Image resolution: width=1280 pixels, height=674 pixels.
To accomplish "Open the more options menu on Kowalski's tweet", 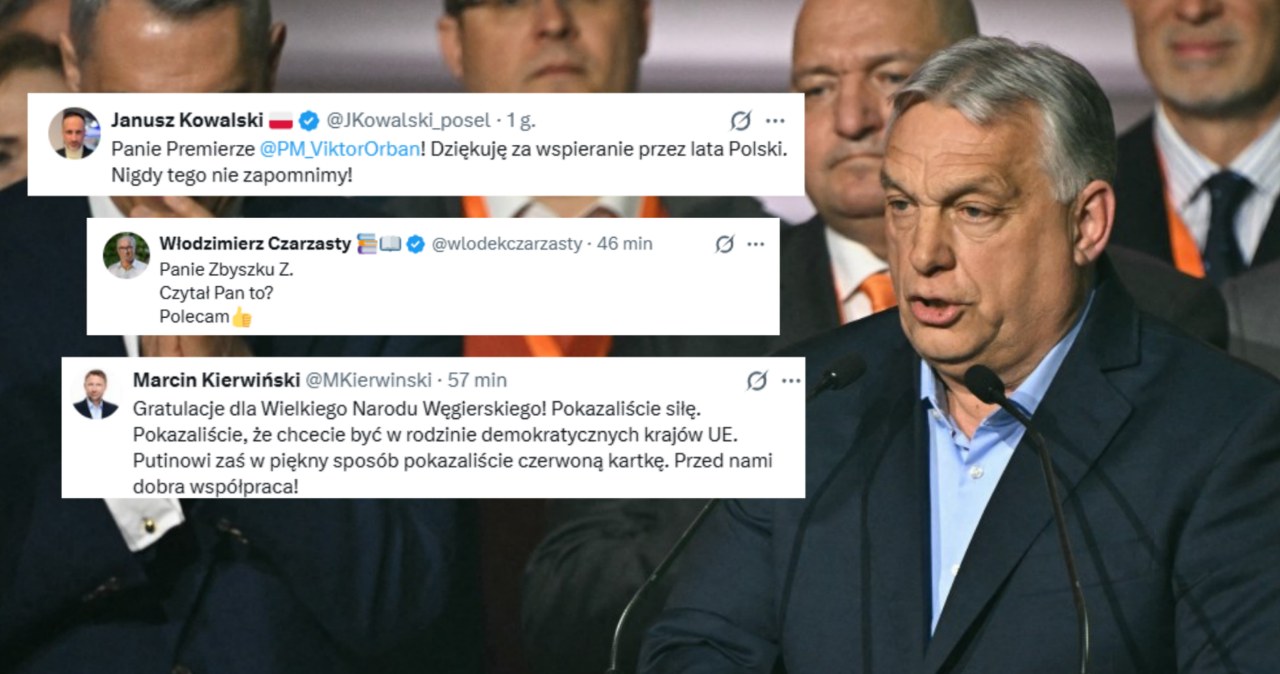I will (775, 121).
